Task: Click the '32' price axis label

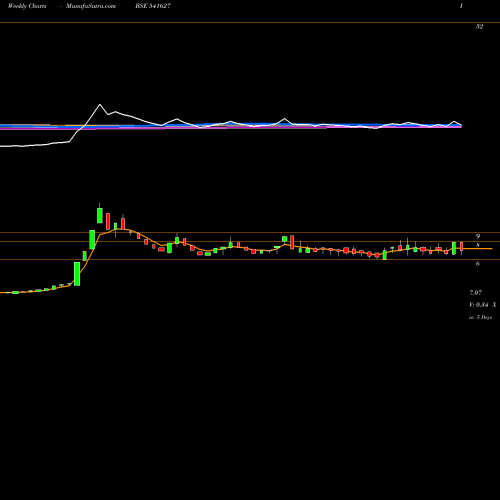Action: click(479, 27)
